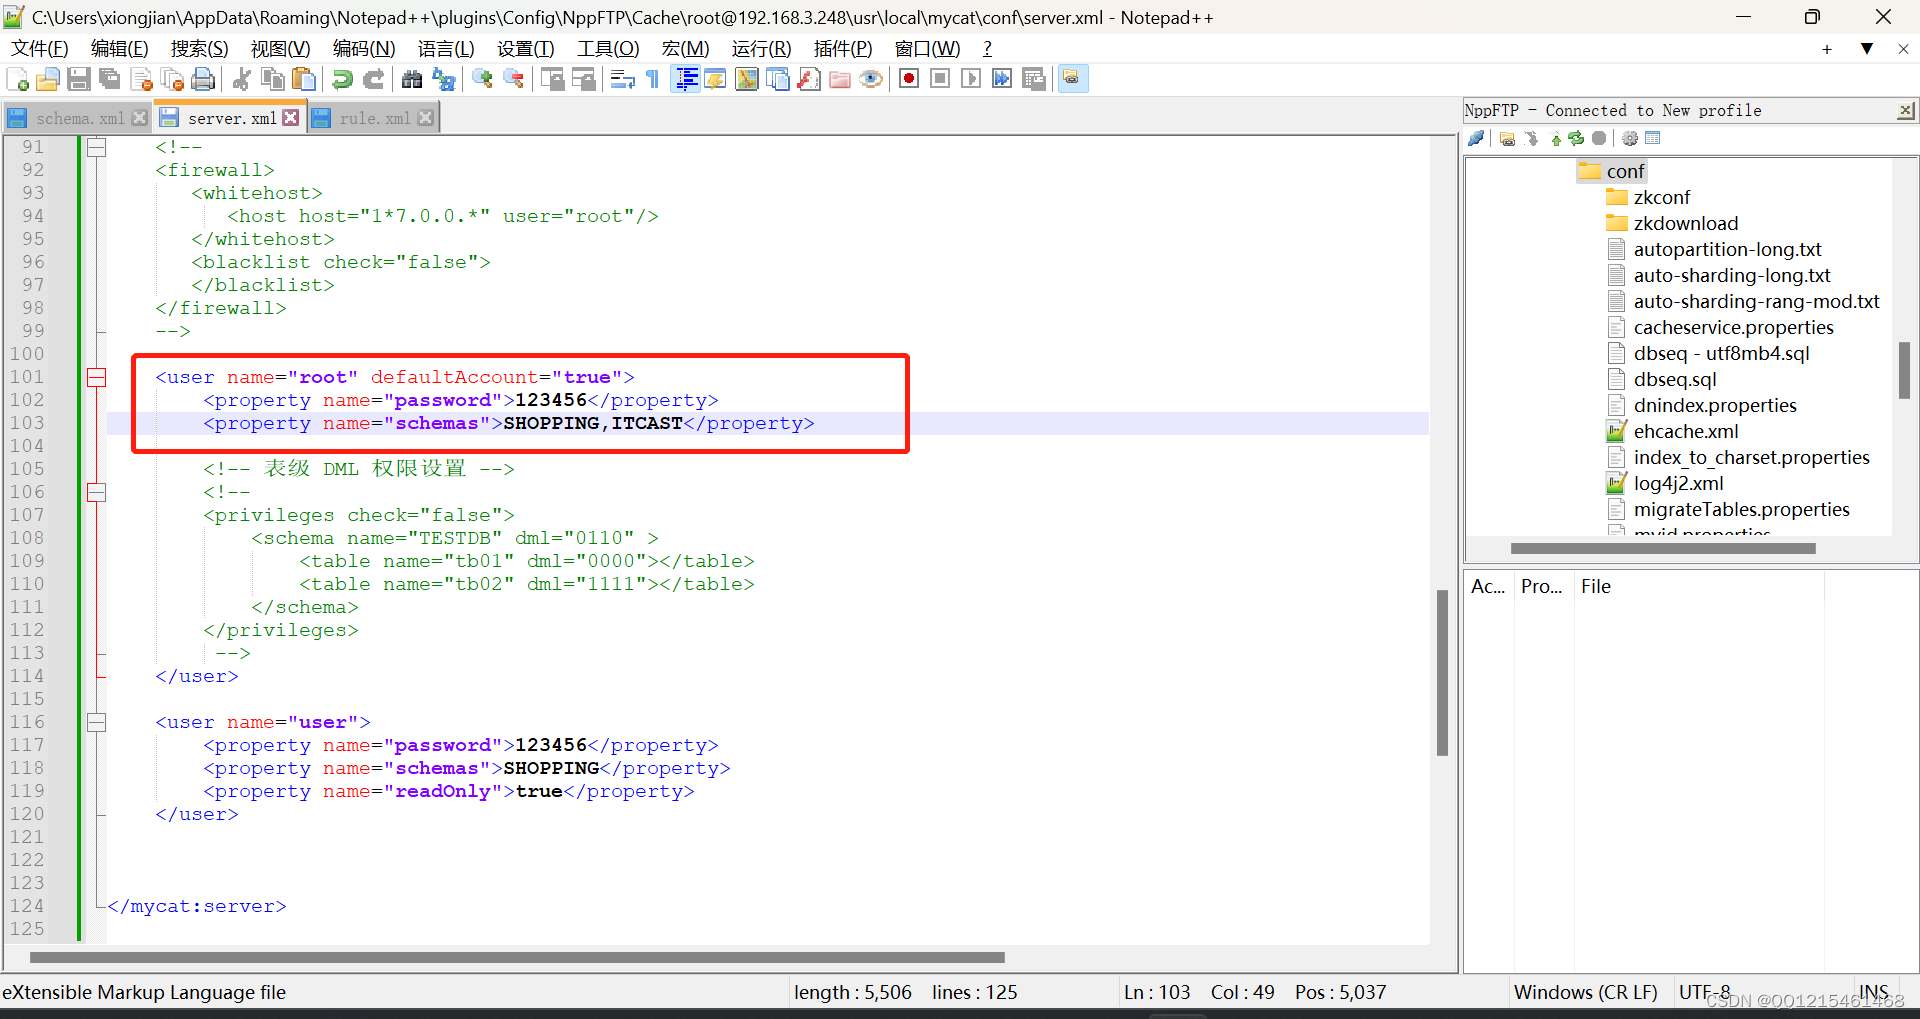The width and height of the screenshot is (1920, 1019).
Task: Collapse the root user fold at line 101
Action: click(96, 377)
